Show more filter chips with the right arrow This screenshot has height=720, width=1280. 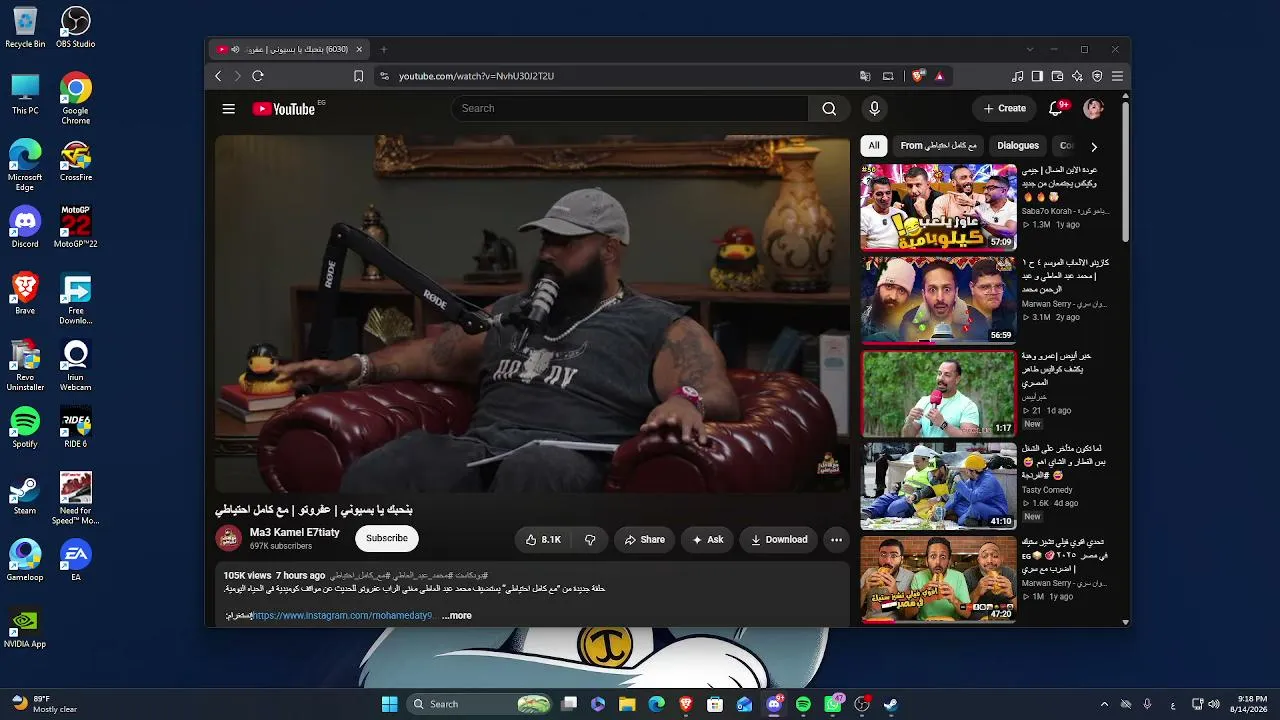coord(1093,146)
